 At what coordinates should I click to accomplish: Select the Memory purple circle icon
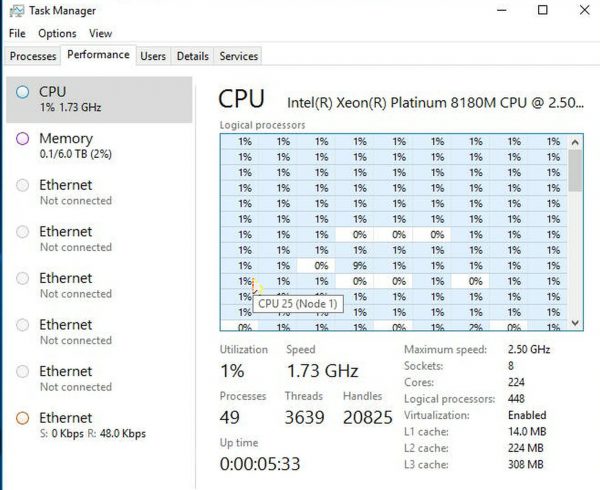pyautogui.click(x=23, y=138)
